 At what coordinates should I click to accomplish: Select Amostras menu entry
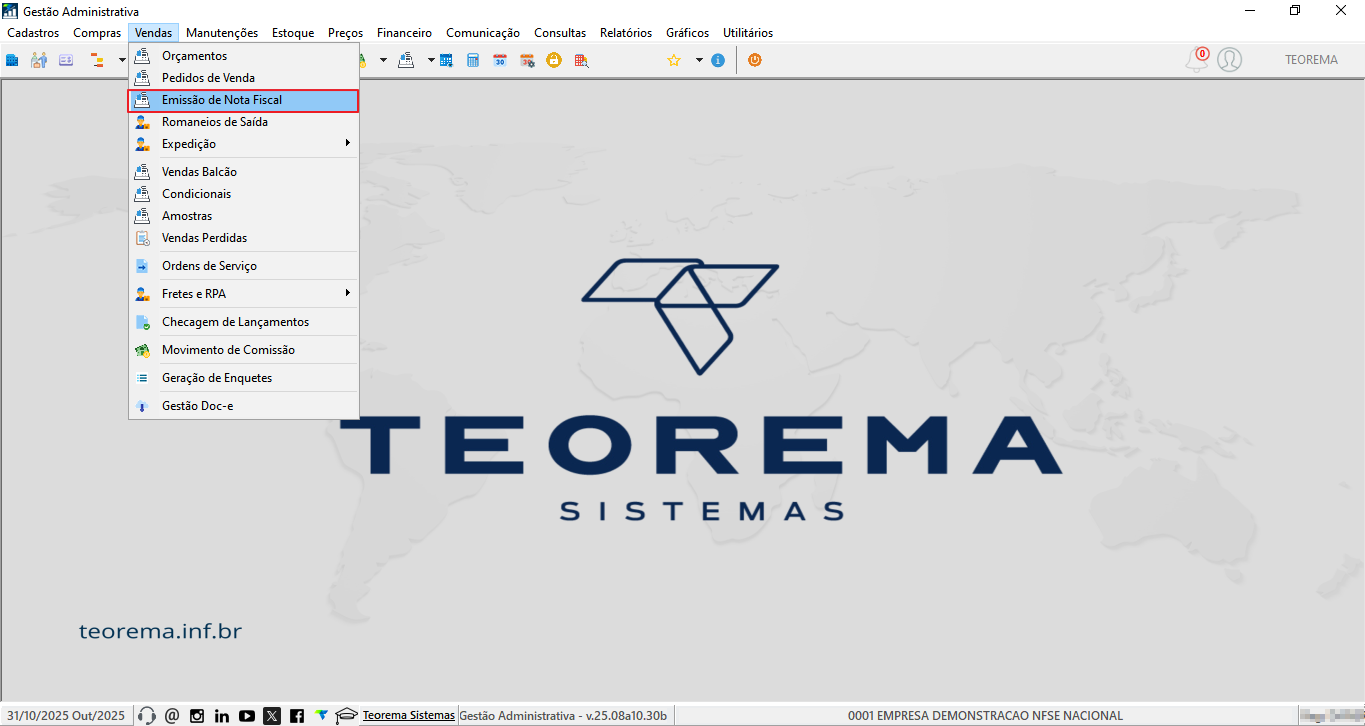(x=243, y=216)
